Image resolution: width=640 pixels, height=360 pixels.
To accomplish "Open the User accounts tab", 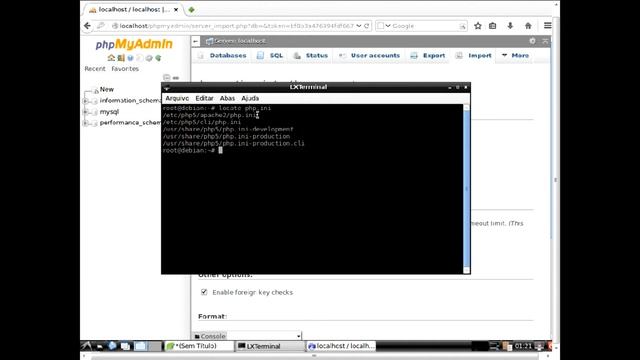I will [x=370, y=56].
